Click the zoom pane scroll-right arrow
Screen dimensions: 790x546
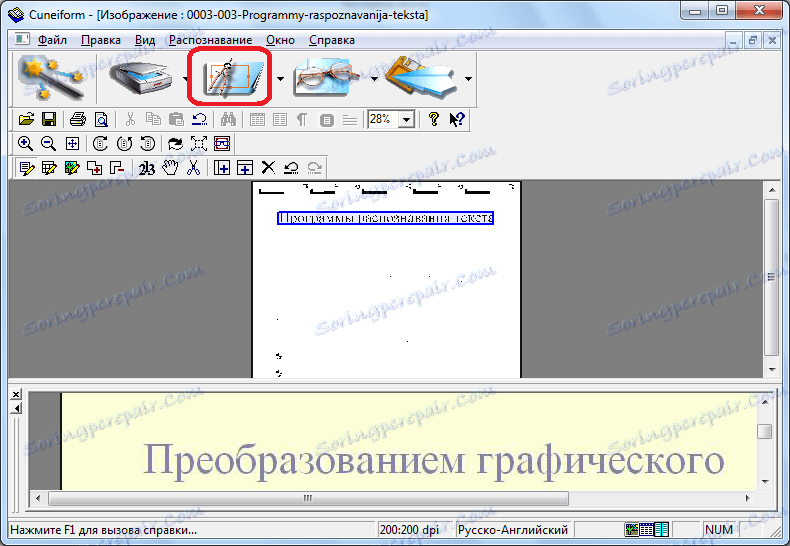(x=748, y=498)
